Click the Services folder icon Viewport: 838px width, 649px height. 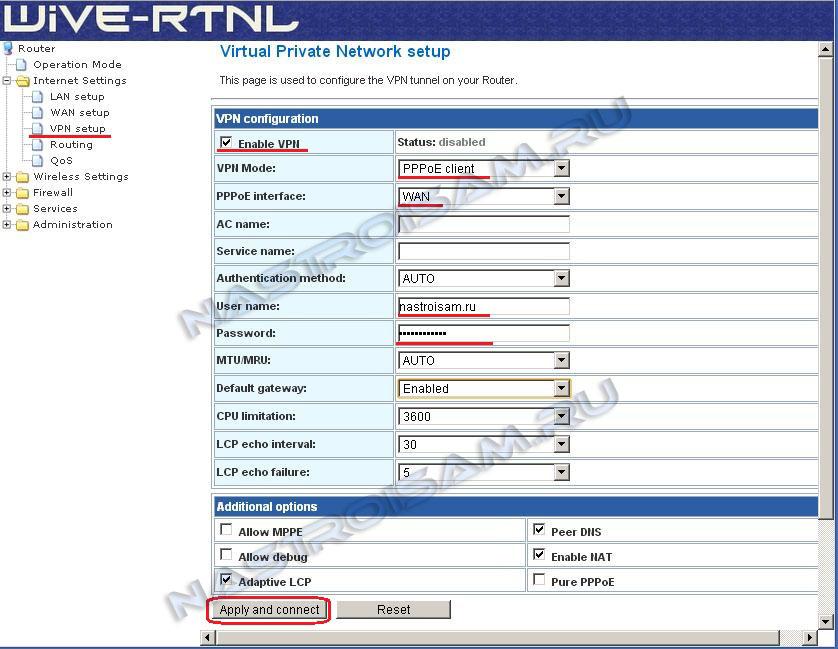pyautogui.click(x=22, y=209)
